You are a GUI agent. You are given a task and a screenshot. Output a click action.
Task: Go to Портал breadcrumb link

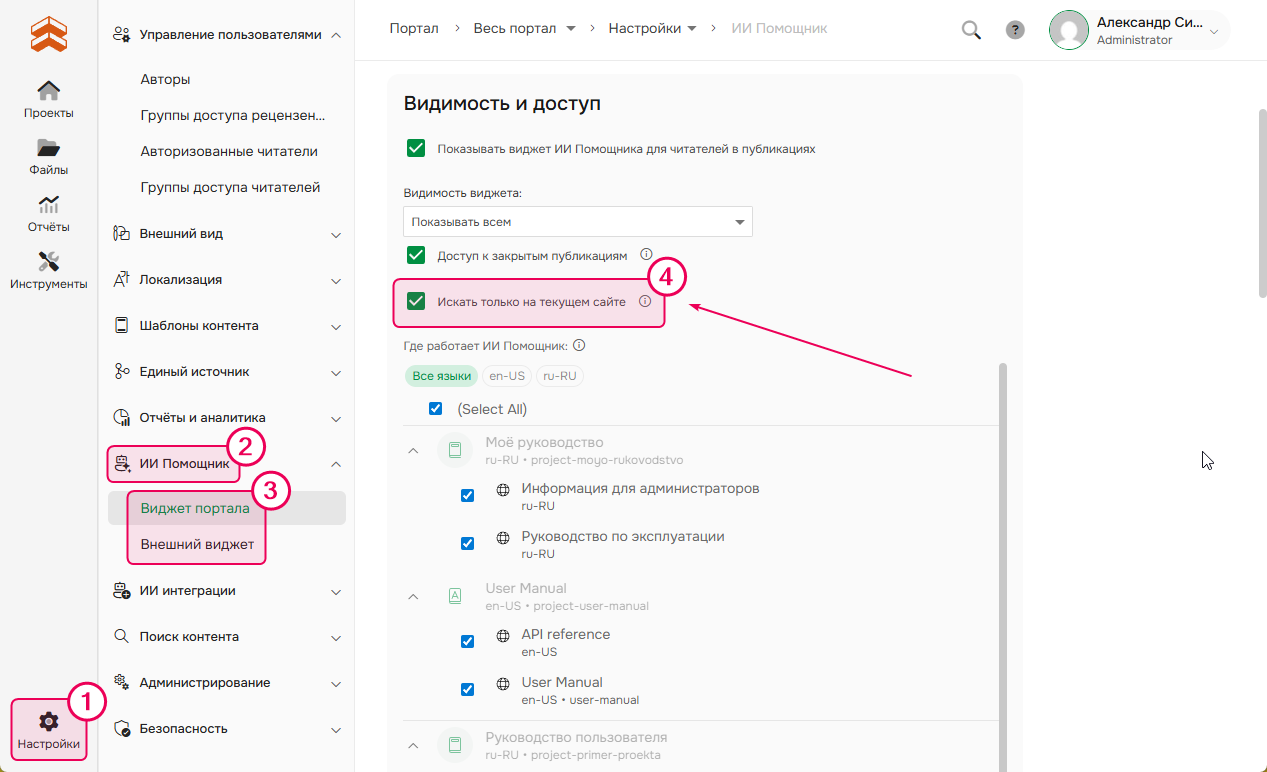[x=414, y=28]
